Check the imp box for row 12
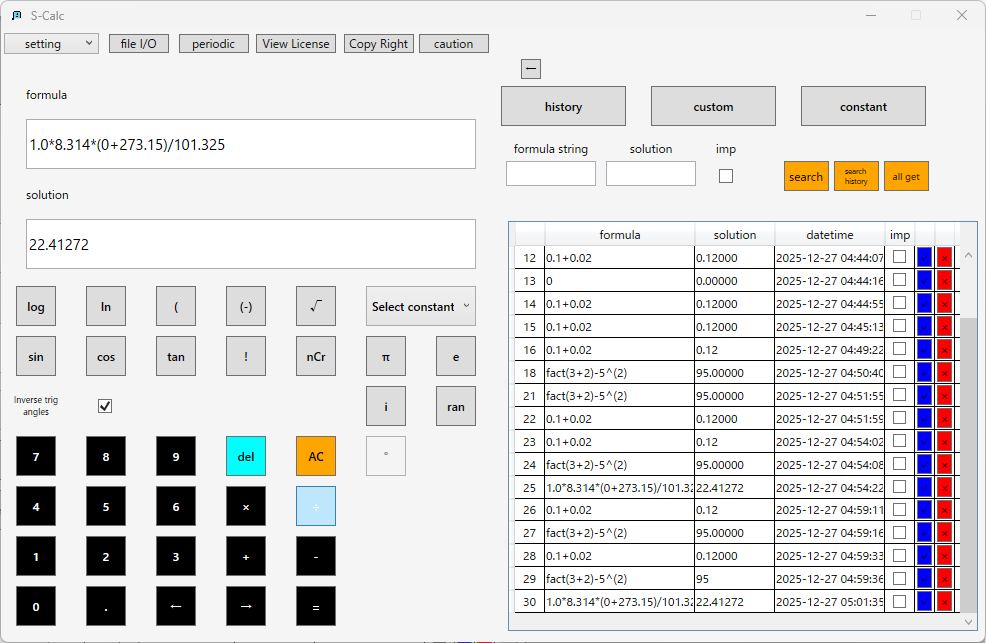Screen dimensions: 986x643 pyautogui.click(x=900, y=256)
